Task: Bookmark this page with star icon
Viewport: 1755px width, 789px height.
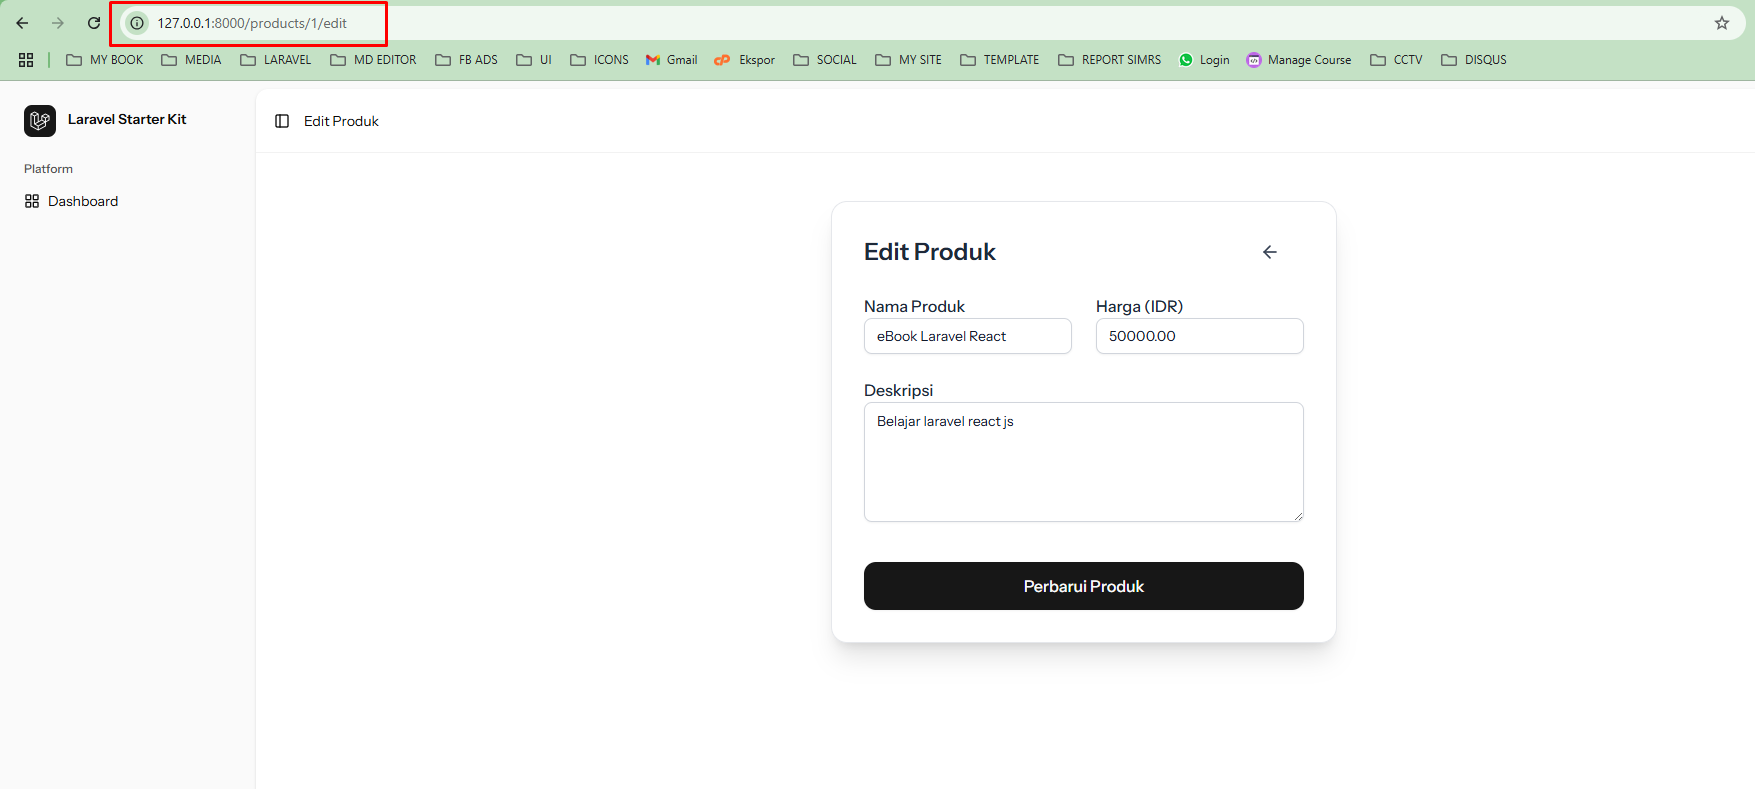Action: [1721, 23]
